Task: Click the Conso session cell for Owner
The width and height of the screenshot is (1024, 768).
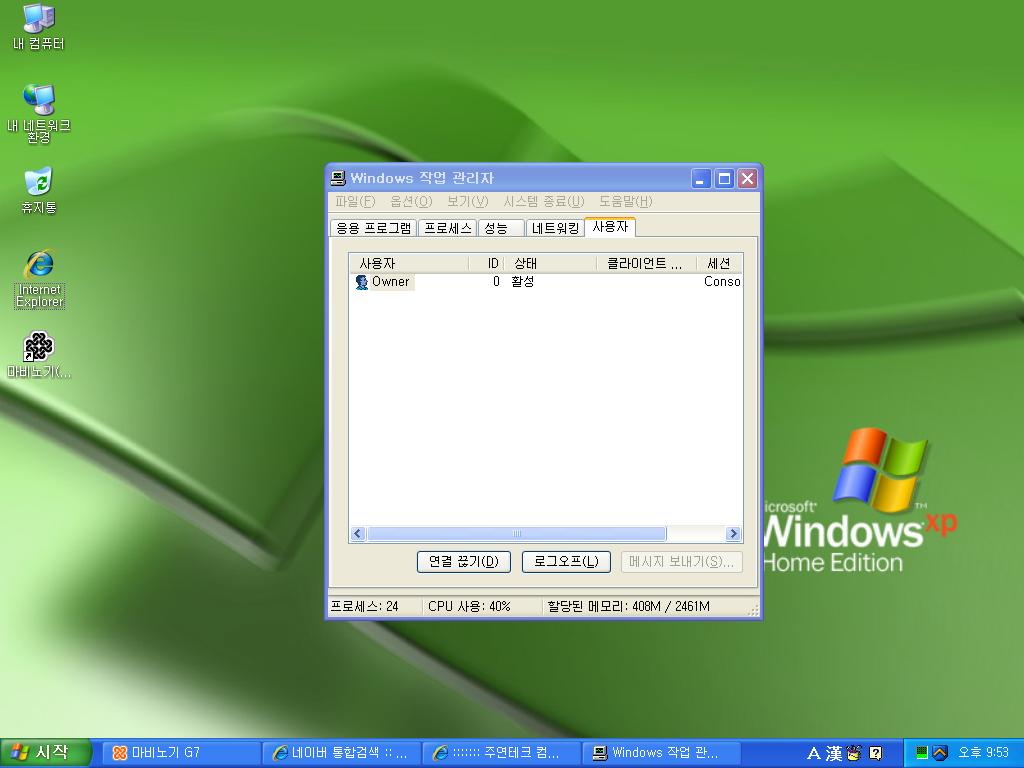Action: point(722,281)
